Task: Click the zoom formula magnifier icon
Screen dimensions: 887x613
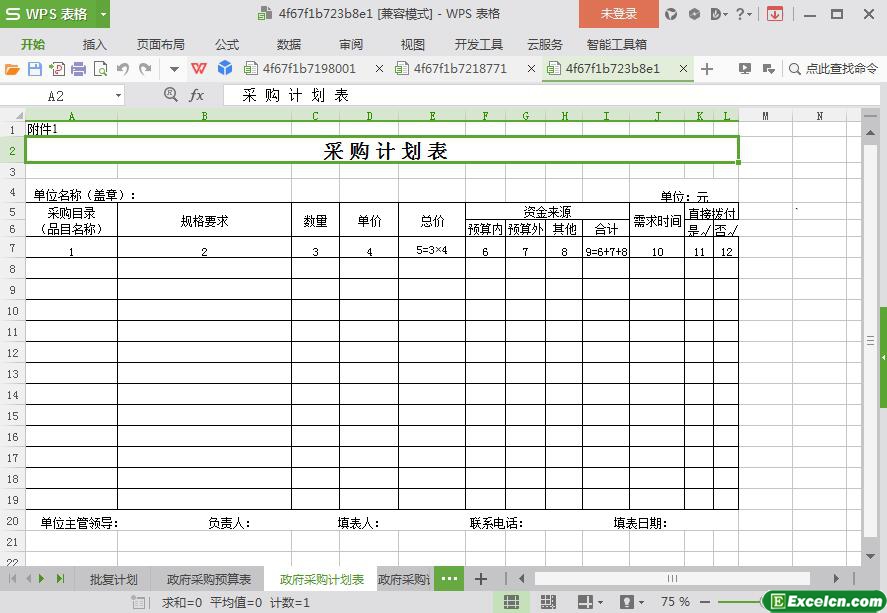Action: (x=170, y=94)
